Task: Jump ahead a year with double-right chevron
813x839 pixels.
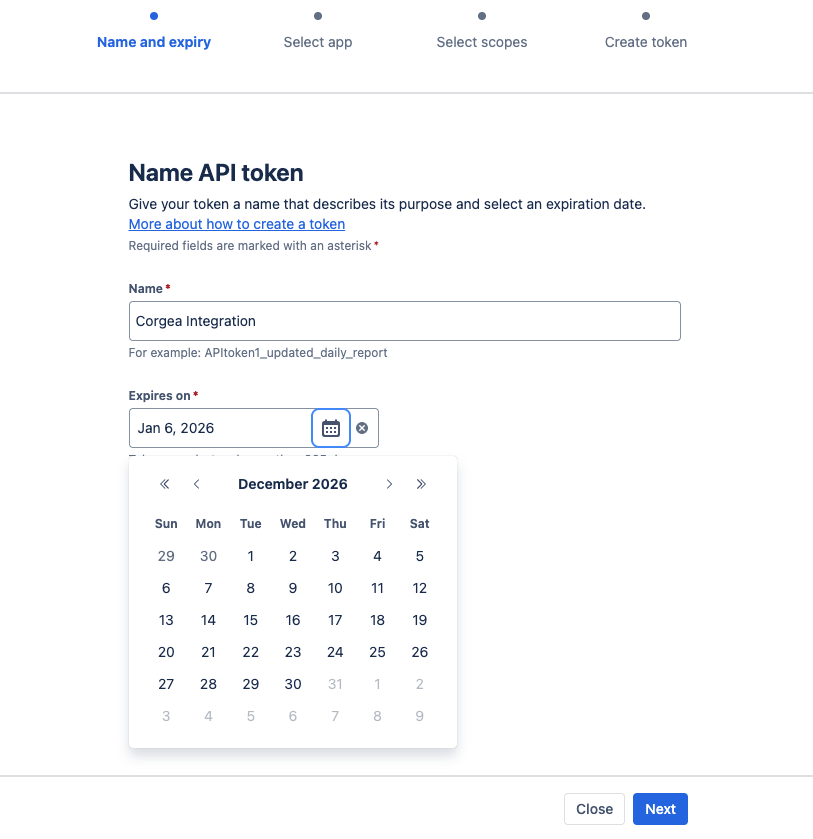Action: click(421, 484)
